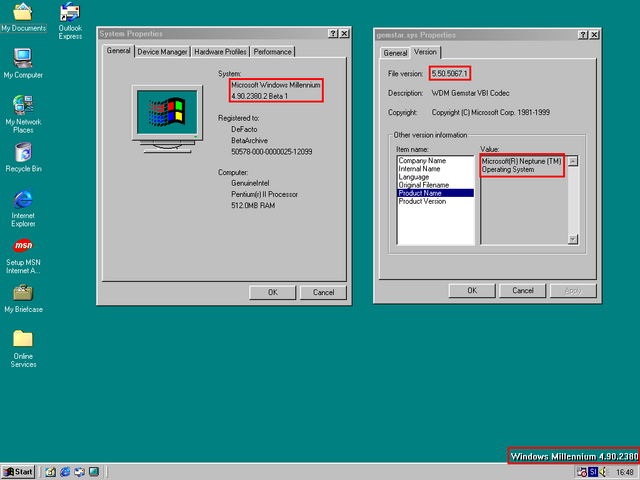Click the Pentium(r) II Processor text
Screen dimensions: 640x480
(264, 194)
